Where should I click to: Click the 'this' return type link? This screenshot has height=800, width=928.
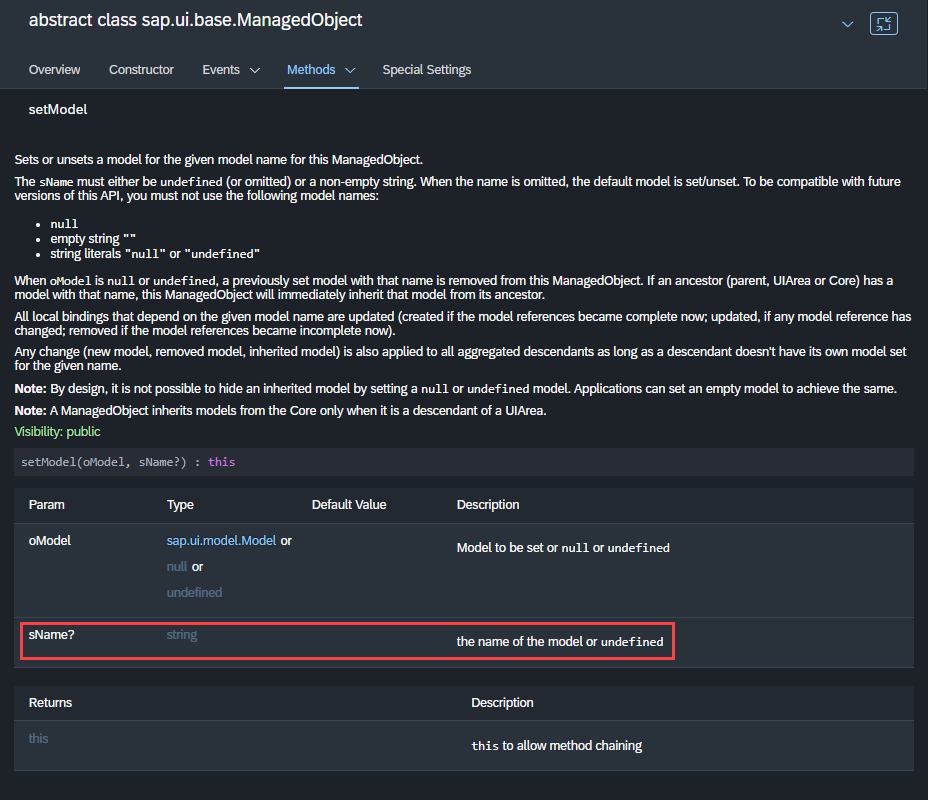(38, 738)
